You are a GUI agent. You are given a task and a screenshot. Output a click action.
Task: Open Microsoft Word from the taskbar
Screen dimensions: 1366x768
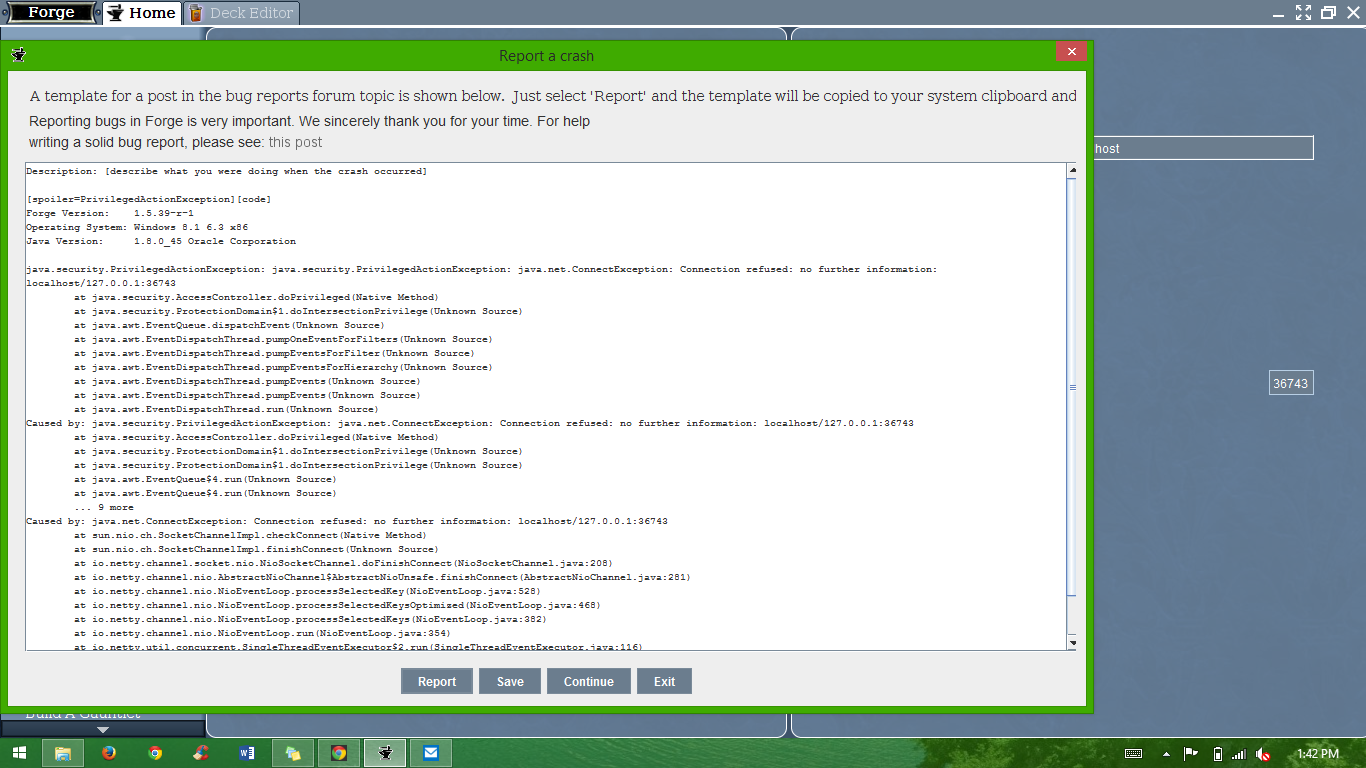tap(247, 753)
